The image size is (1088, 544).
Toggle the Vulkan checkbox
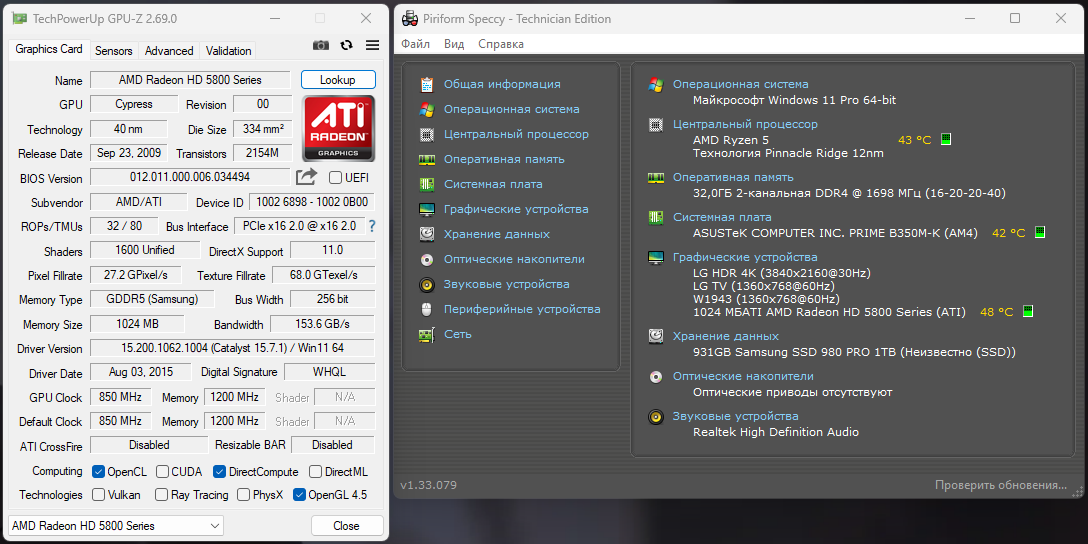pos(99,495)
